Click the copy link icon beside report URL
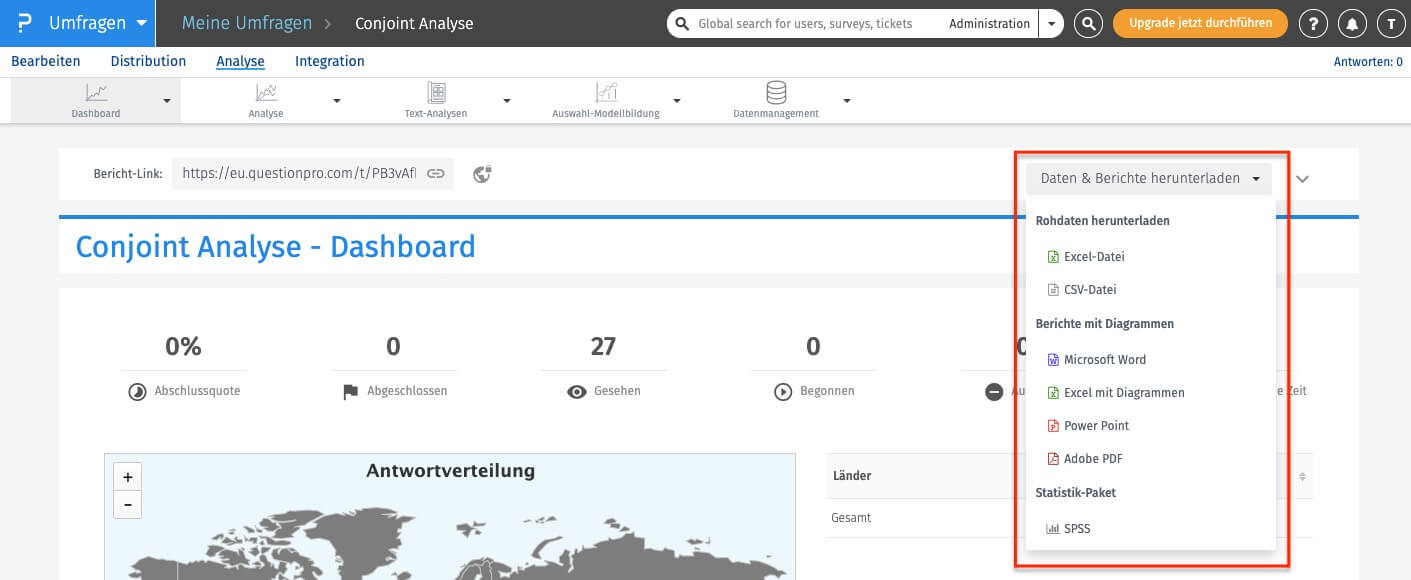Image resolution: width=1411 pixels, height=580 pixels. pyautogui.click(x=435, y=173)
